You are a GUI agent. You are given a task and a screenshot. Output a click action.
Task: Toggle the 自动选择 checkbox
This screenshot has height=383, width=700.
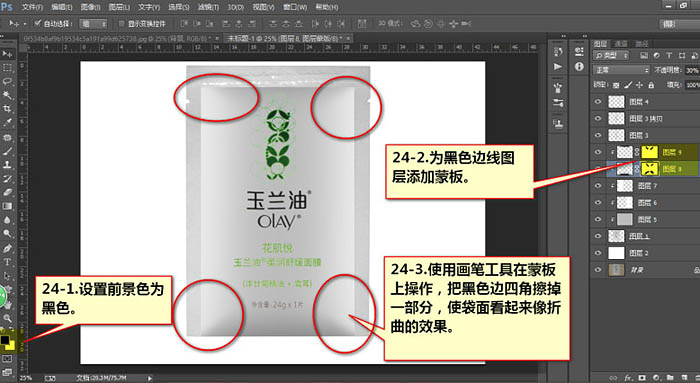click(38, 23)
